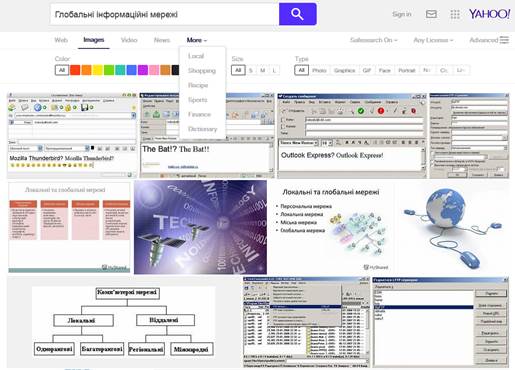This screenshot has width=515, height=370.
Task: Open the apps grid icon
Action: click(455, 14)
